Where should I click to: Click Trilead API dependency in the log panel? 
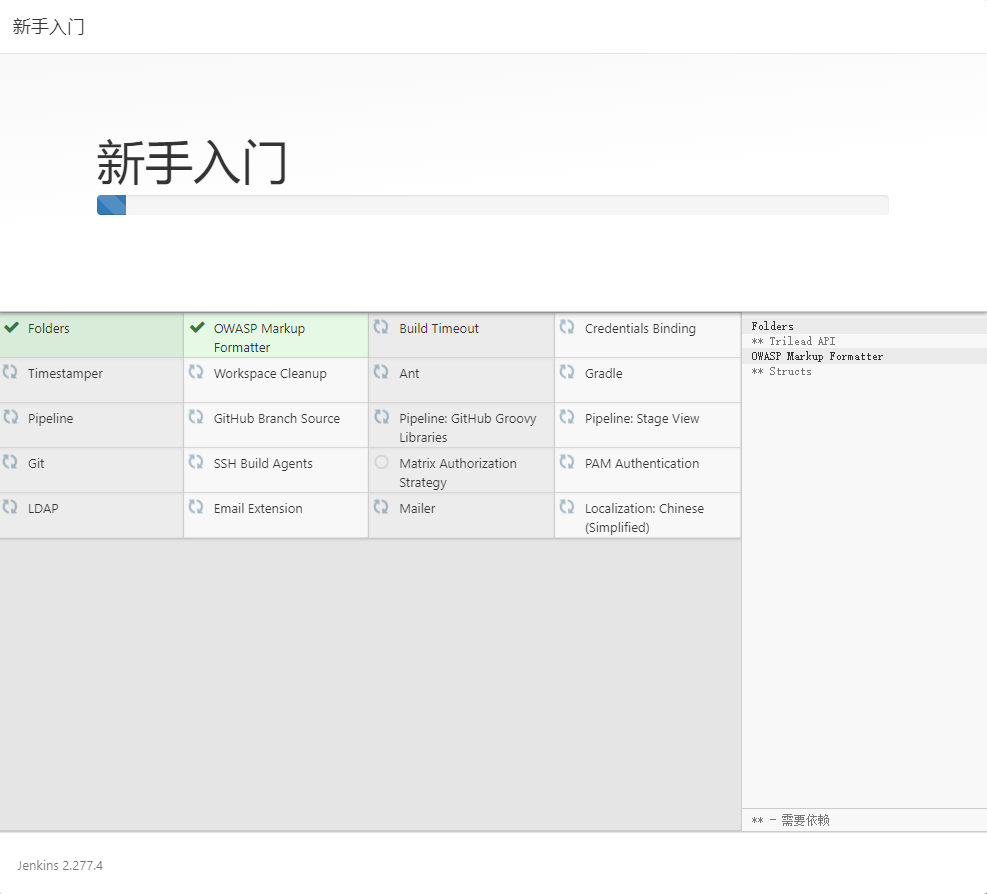click(793, 340)
